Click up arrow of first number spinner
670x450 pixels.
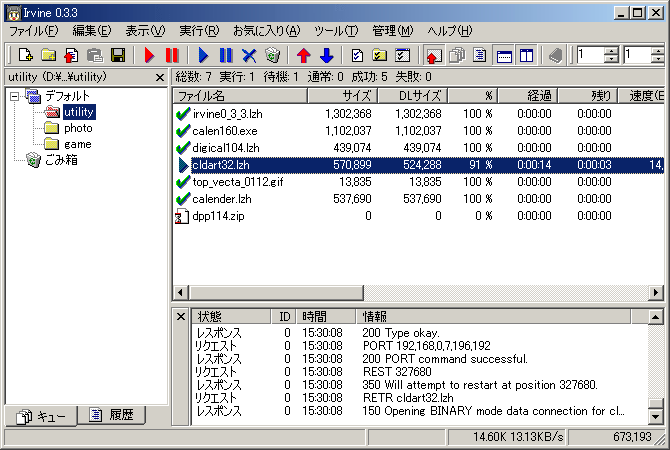coord(611,50)
